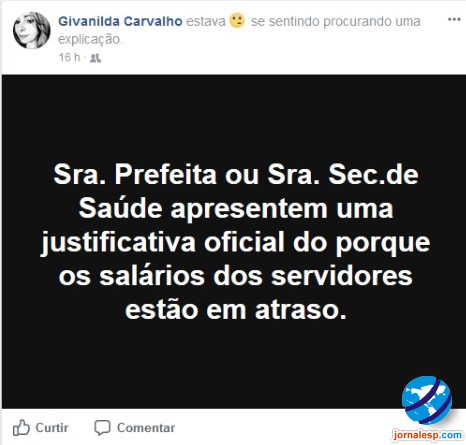Click the word 'explicação' in the header
The image size is (466, 445).
(90, 39)
